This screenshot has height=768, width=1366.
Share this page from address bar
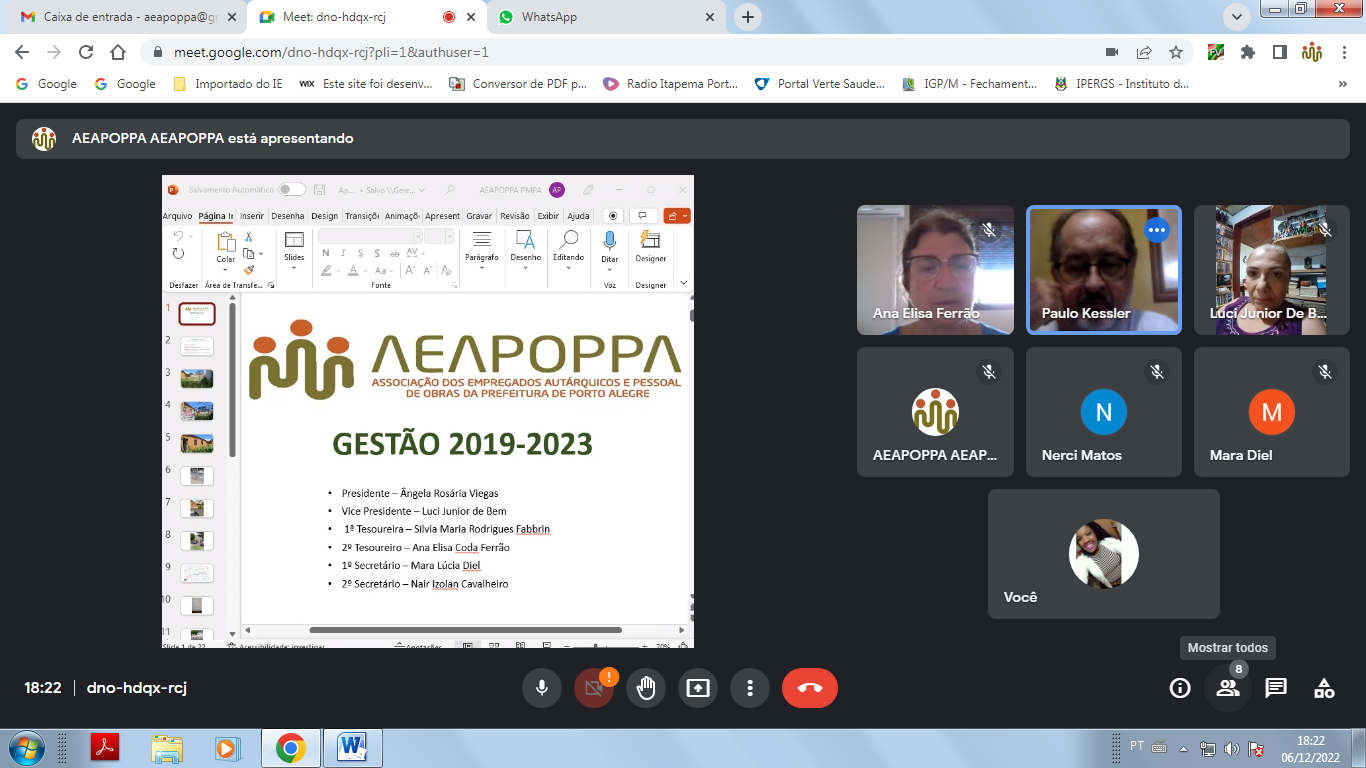1144,52
